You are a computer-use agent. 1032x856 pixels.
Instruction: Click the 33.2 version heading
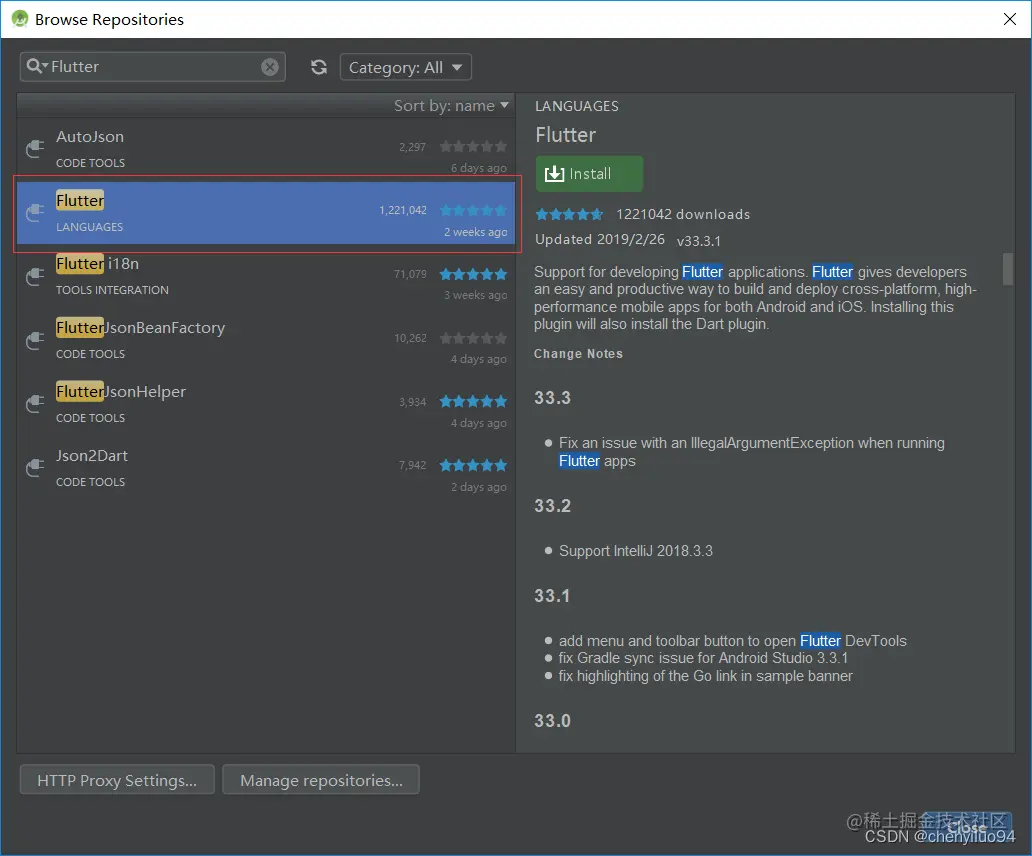pyautogui.click(x=552, y=506)
